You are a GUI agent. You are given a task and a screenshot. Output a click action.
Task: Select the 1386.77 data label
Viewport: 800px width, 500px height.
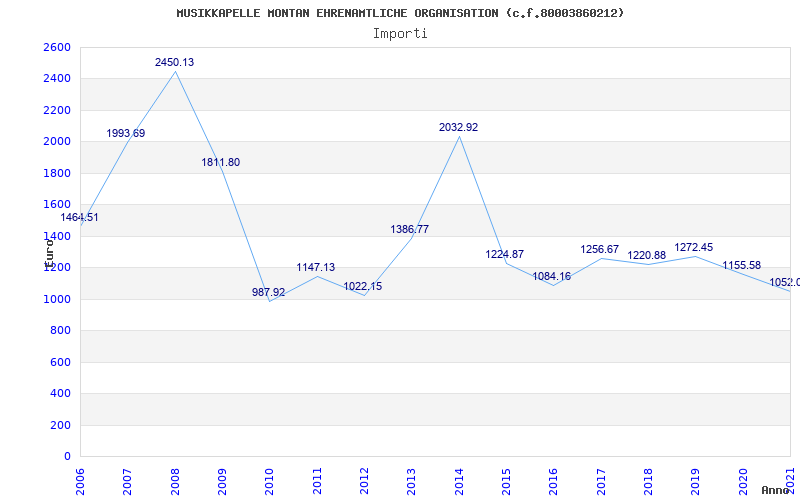click(410, 230)
